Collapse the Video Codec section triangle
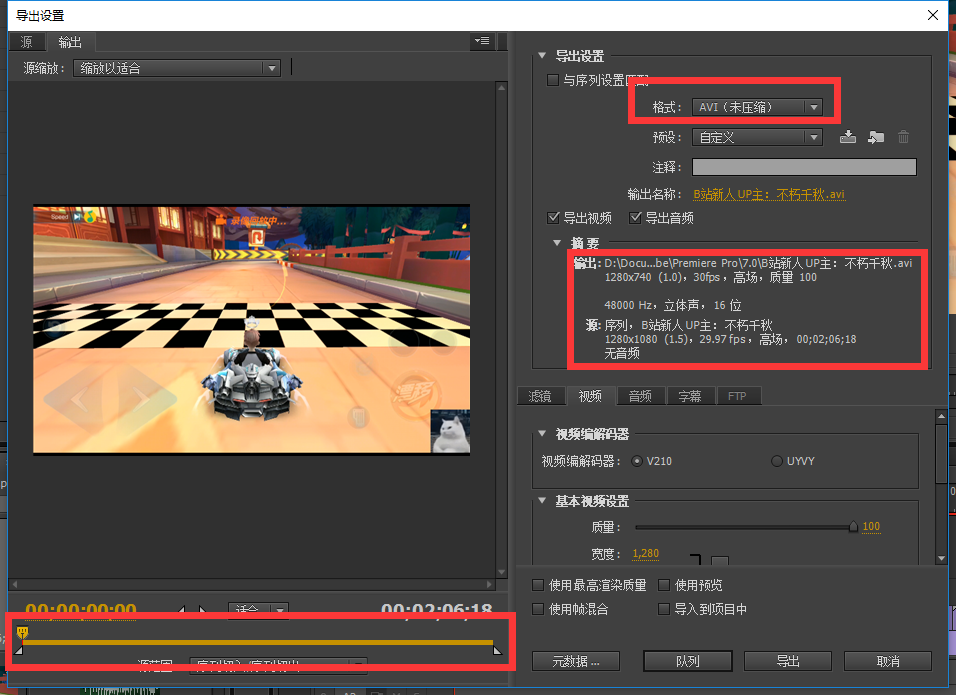The width and height of the screenshot is (956, 695). pyautogui.click(x=542, y=433)
